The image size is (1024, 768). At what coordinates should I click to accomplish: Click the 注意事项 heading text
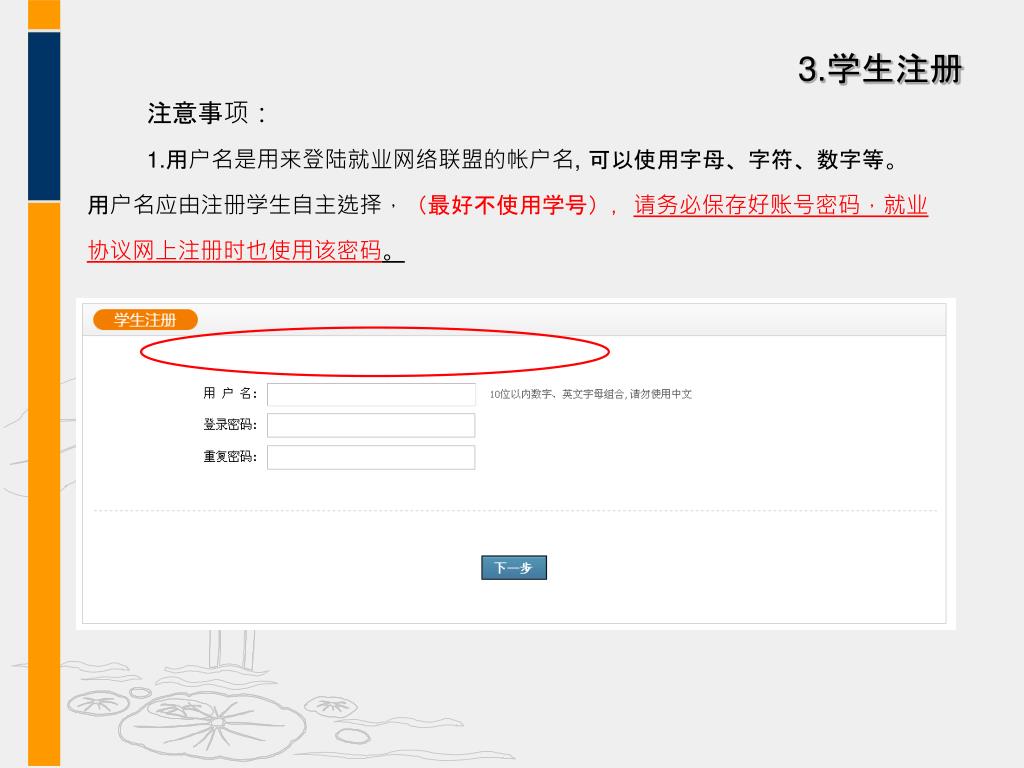tap(198, 113)
